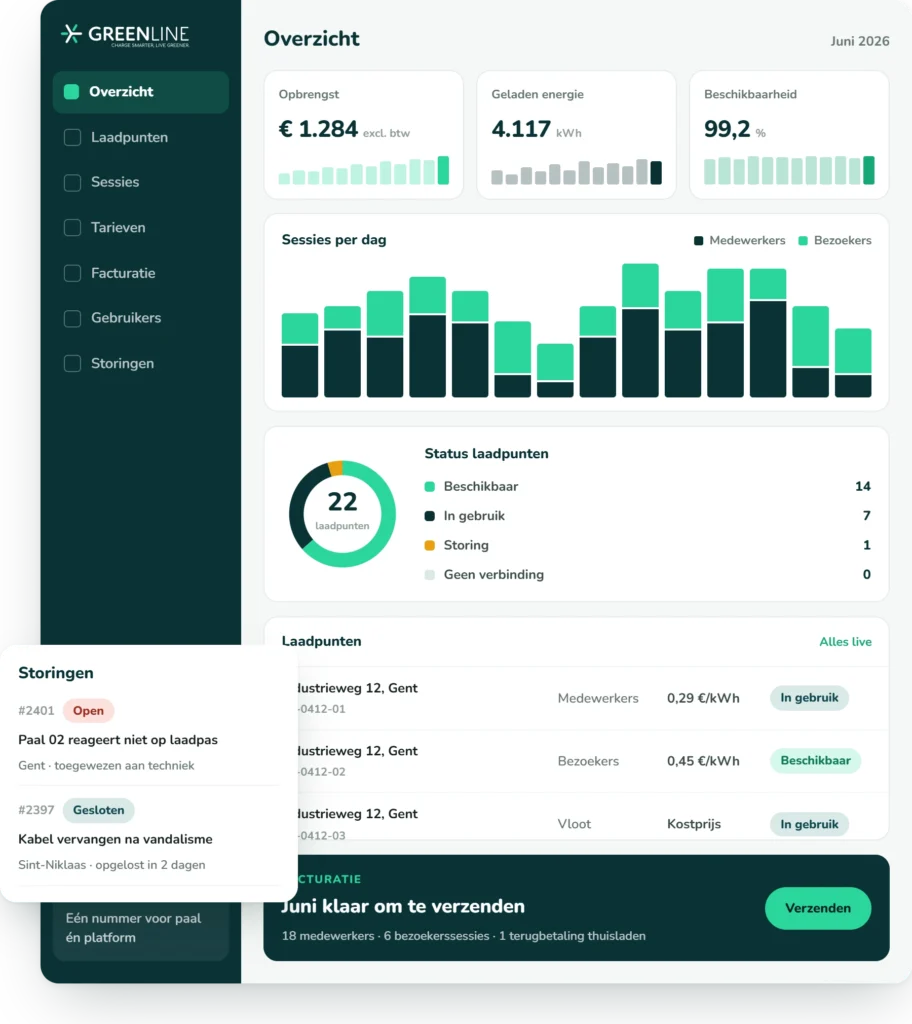Click the In gebruik badge for Vloot row
The width and height of the screenshot is (912, 1024).
[809, 824]
